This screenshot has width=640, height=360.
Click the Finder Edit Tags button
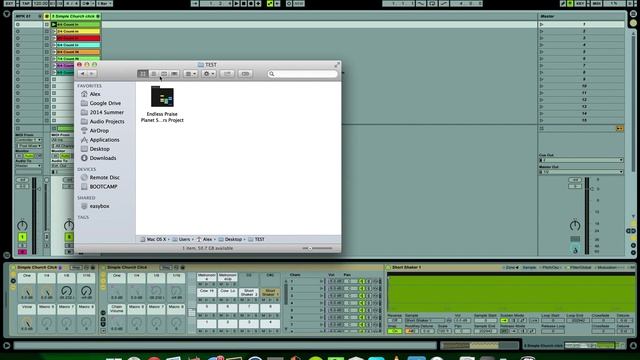click(245, 74)
